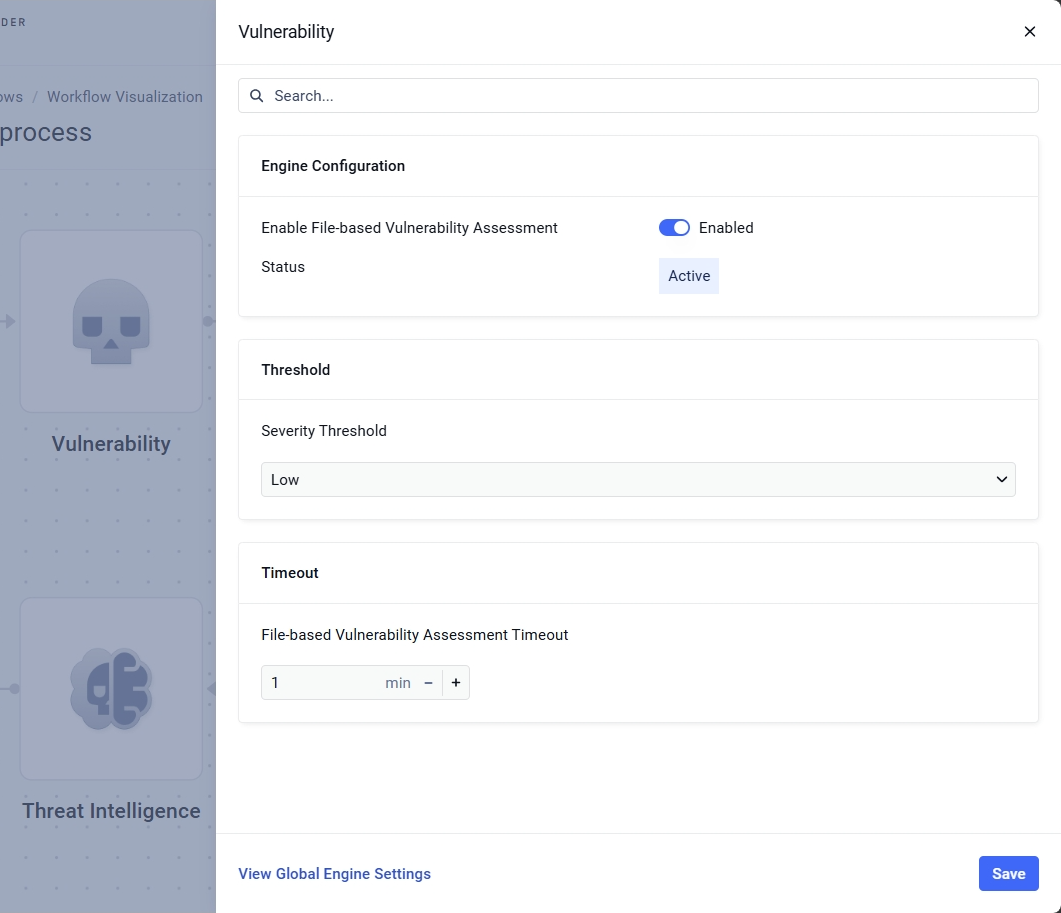Click the timeout value field showing 1
The width and height of the screenshot is (1061, 913).
point(321,683)
